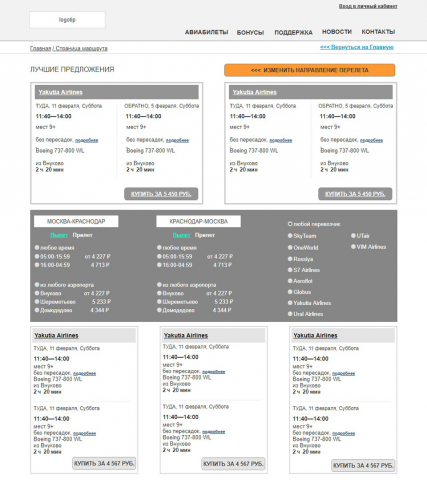Choose 05:00-15:59 under КРАСНОДАР-МОСКВА
The width and height of the screenshot is (427, 480).
coord(175,257)
